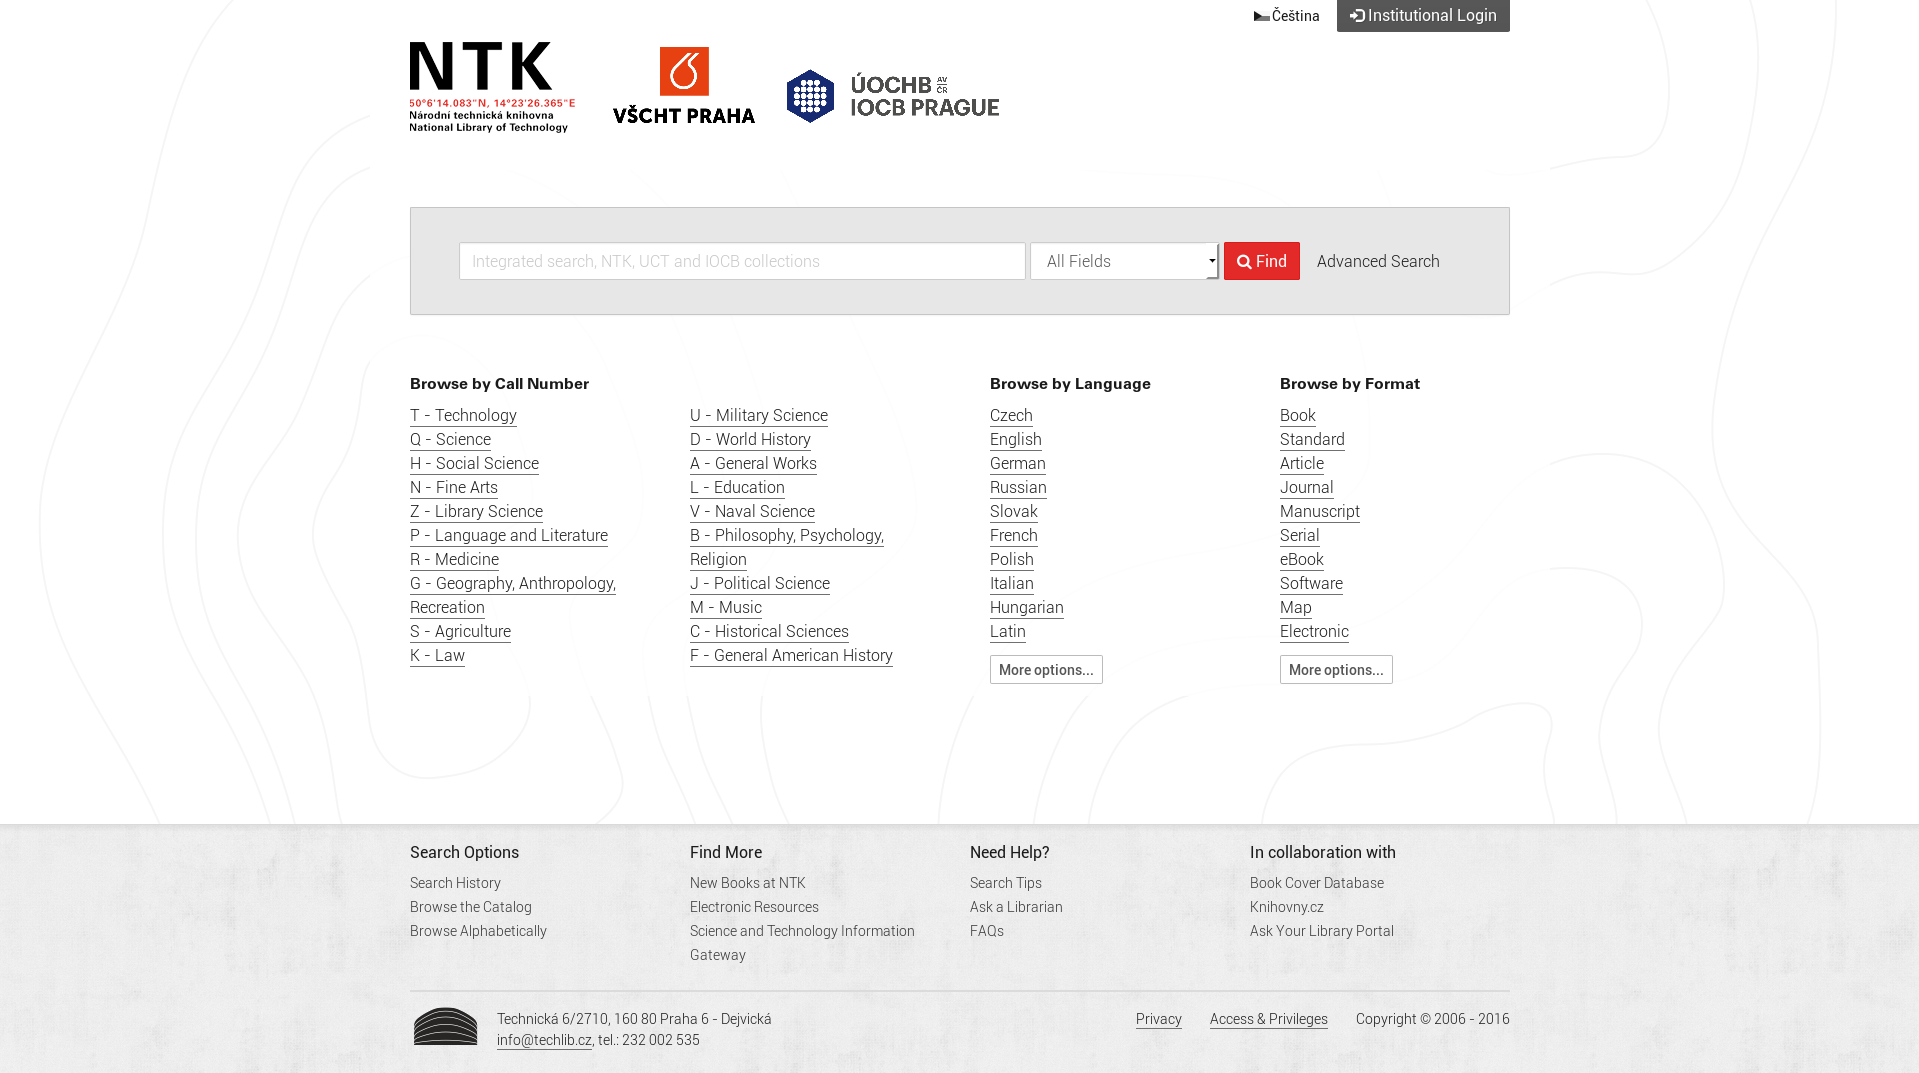Click the info@techlib.cz email link
Screen dimensions: 1919x1073
[x=544, y=1040]
